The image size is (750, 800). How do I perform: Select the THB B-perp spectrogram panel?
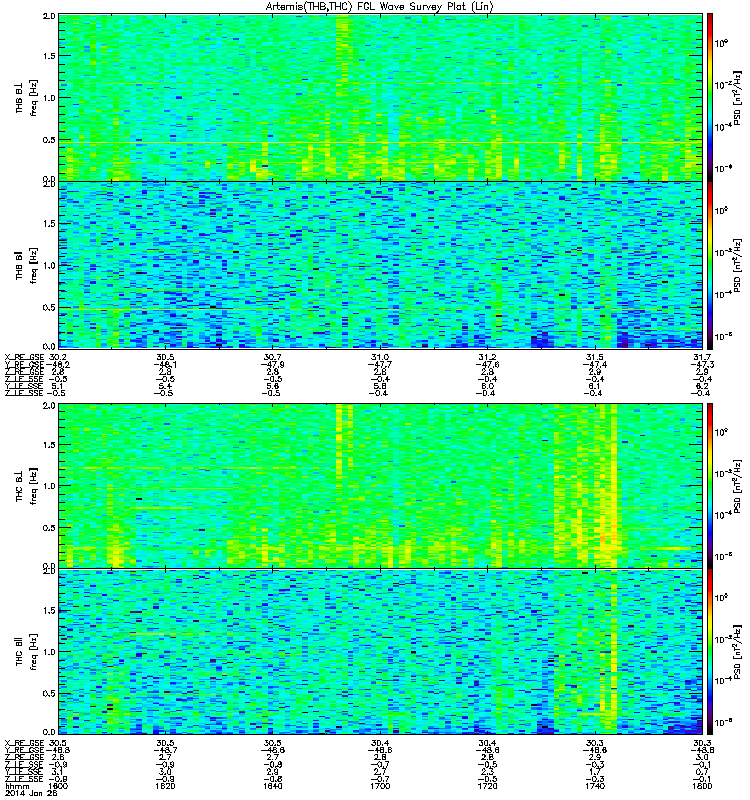tap(380, 97)
